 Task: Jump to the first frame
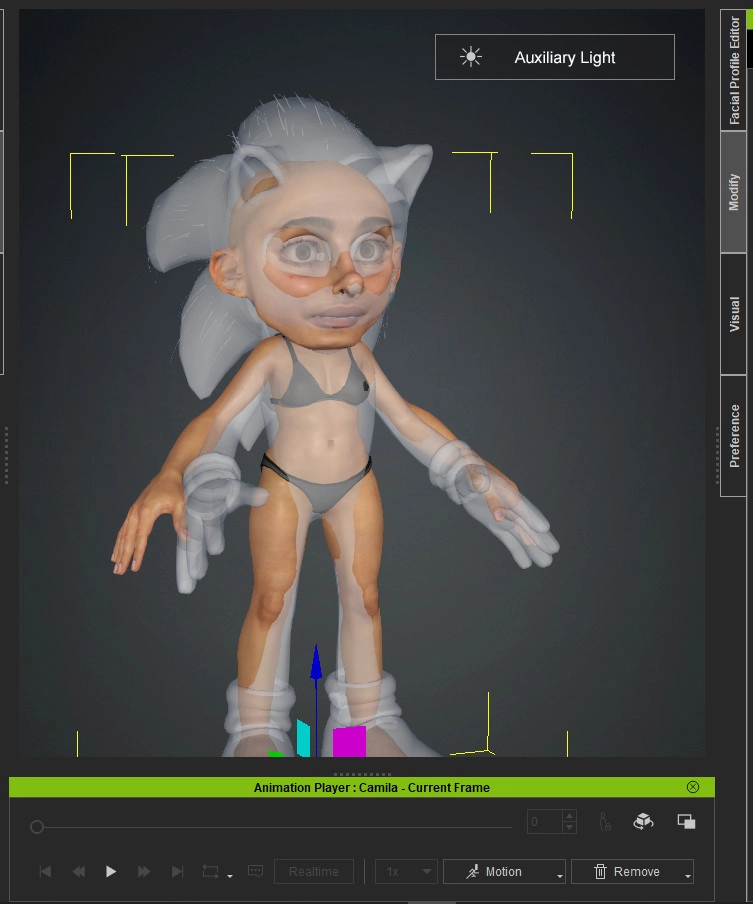45,872
